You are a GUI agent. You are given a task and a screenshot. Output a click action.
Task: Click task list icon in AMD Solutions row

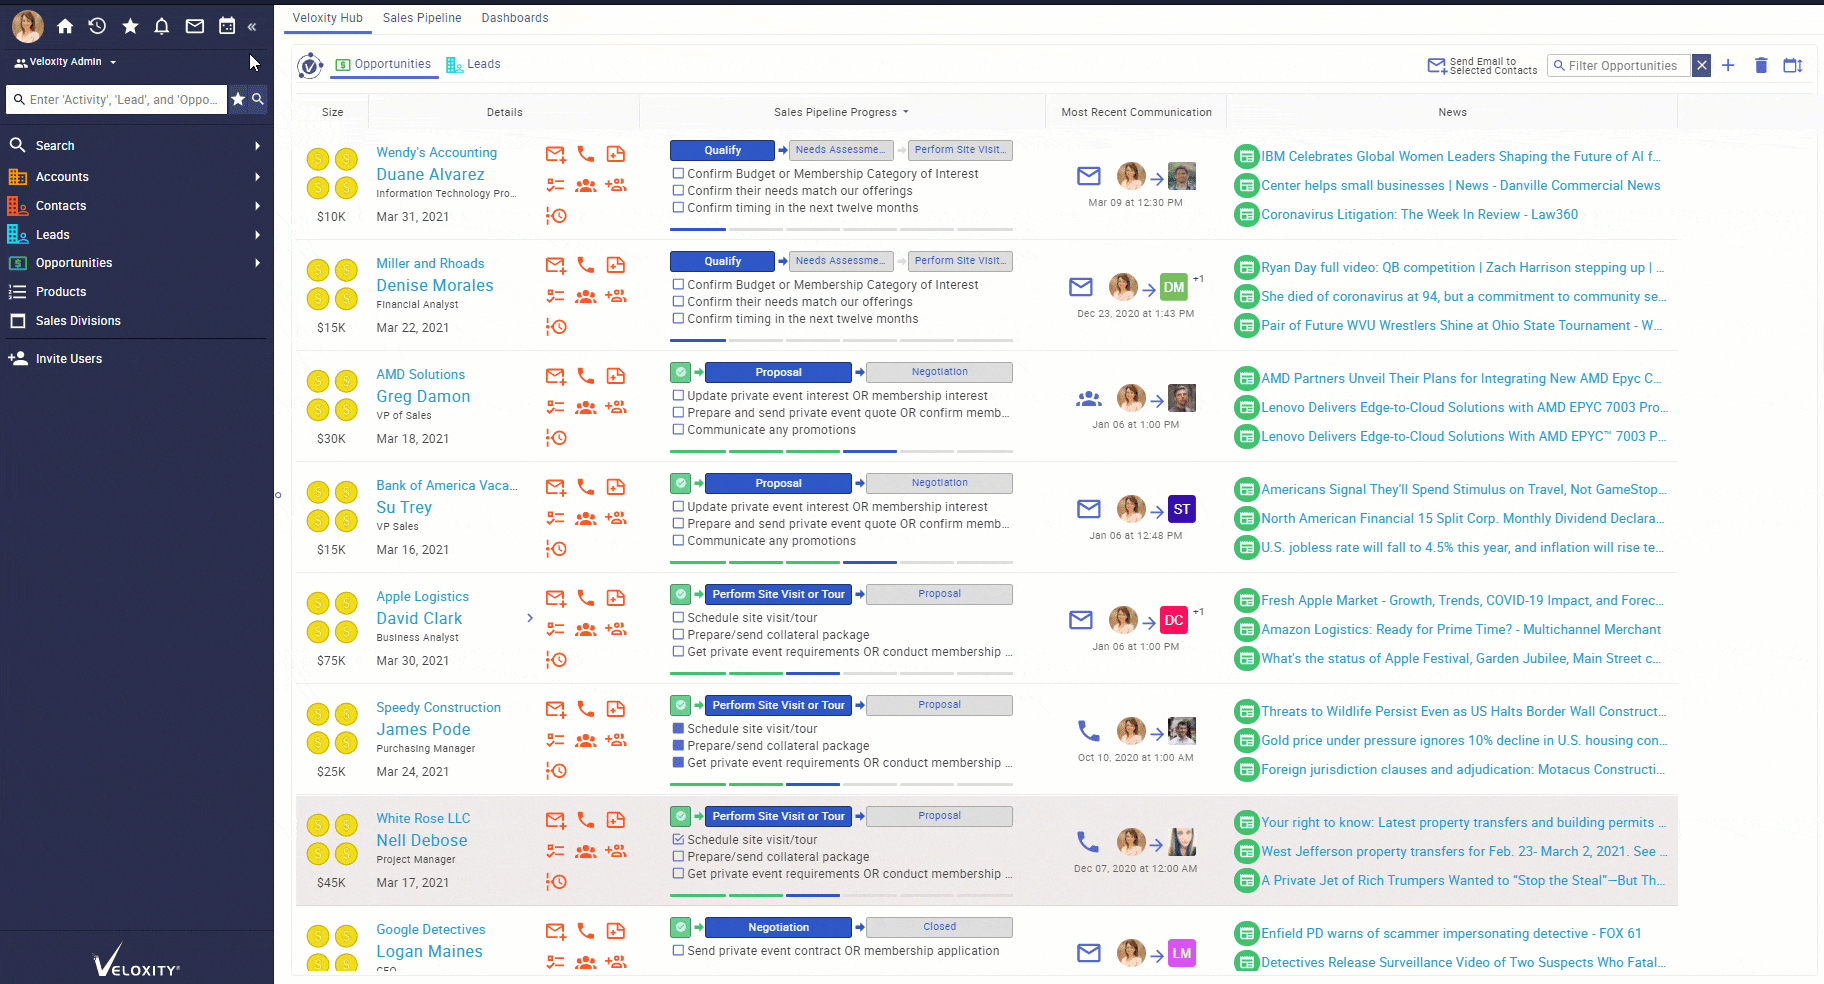pos(556,407)
